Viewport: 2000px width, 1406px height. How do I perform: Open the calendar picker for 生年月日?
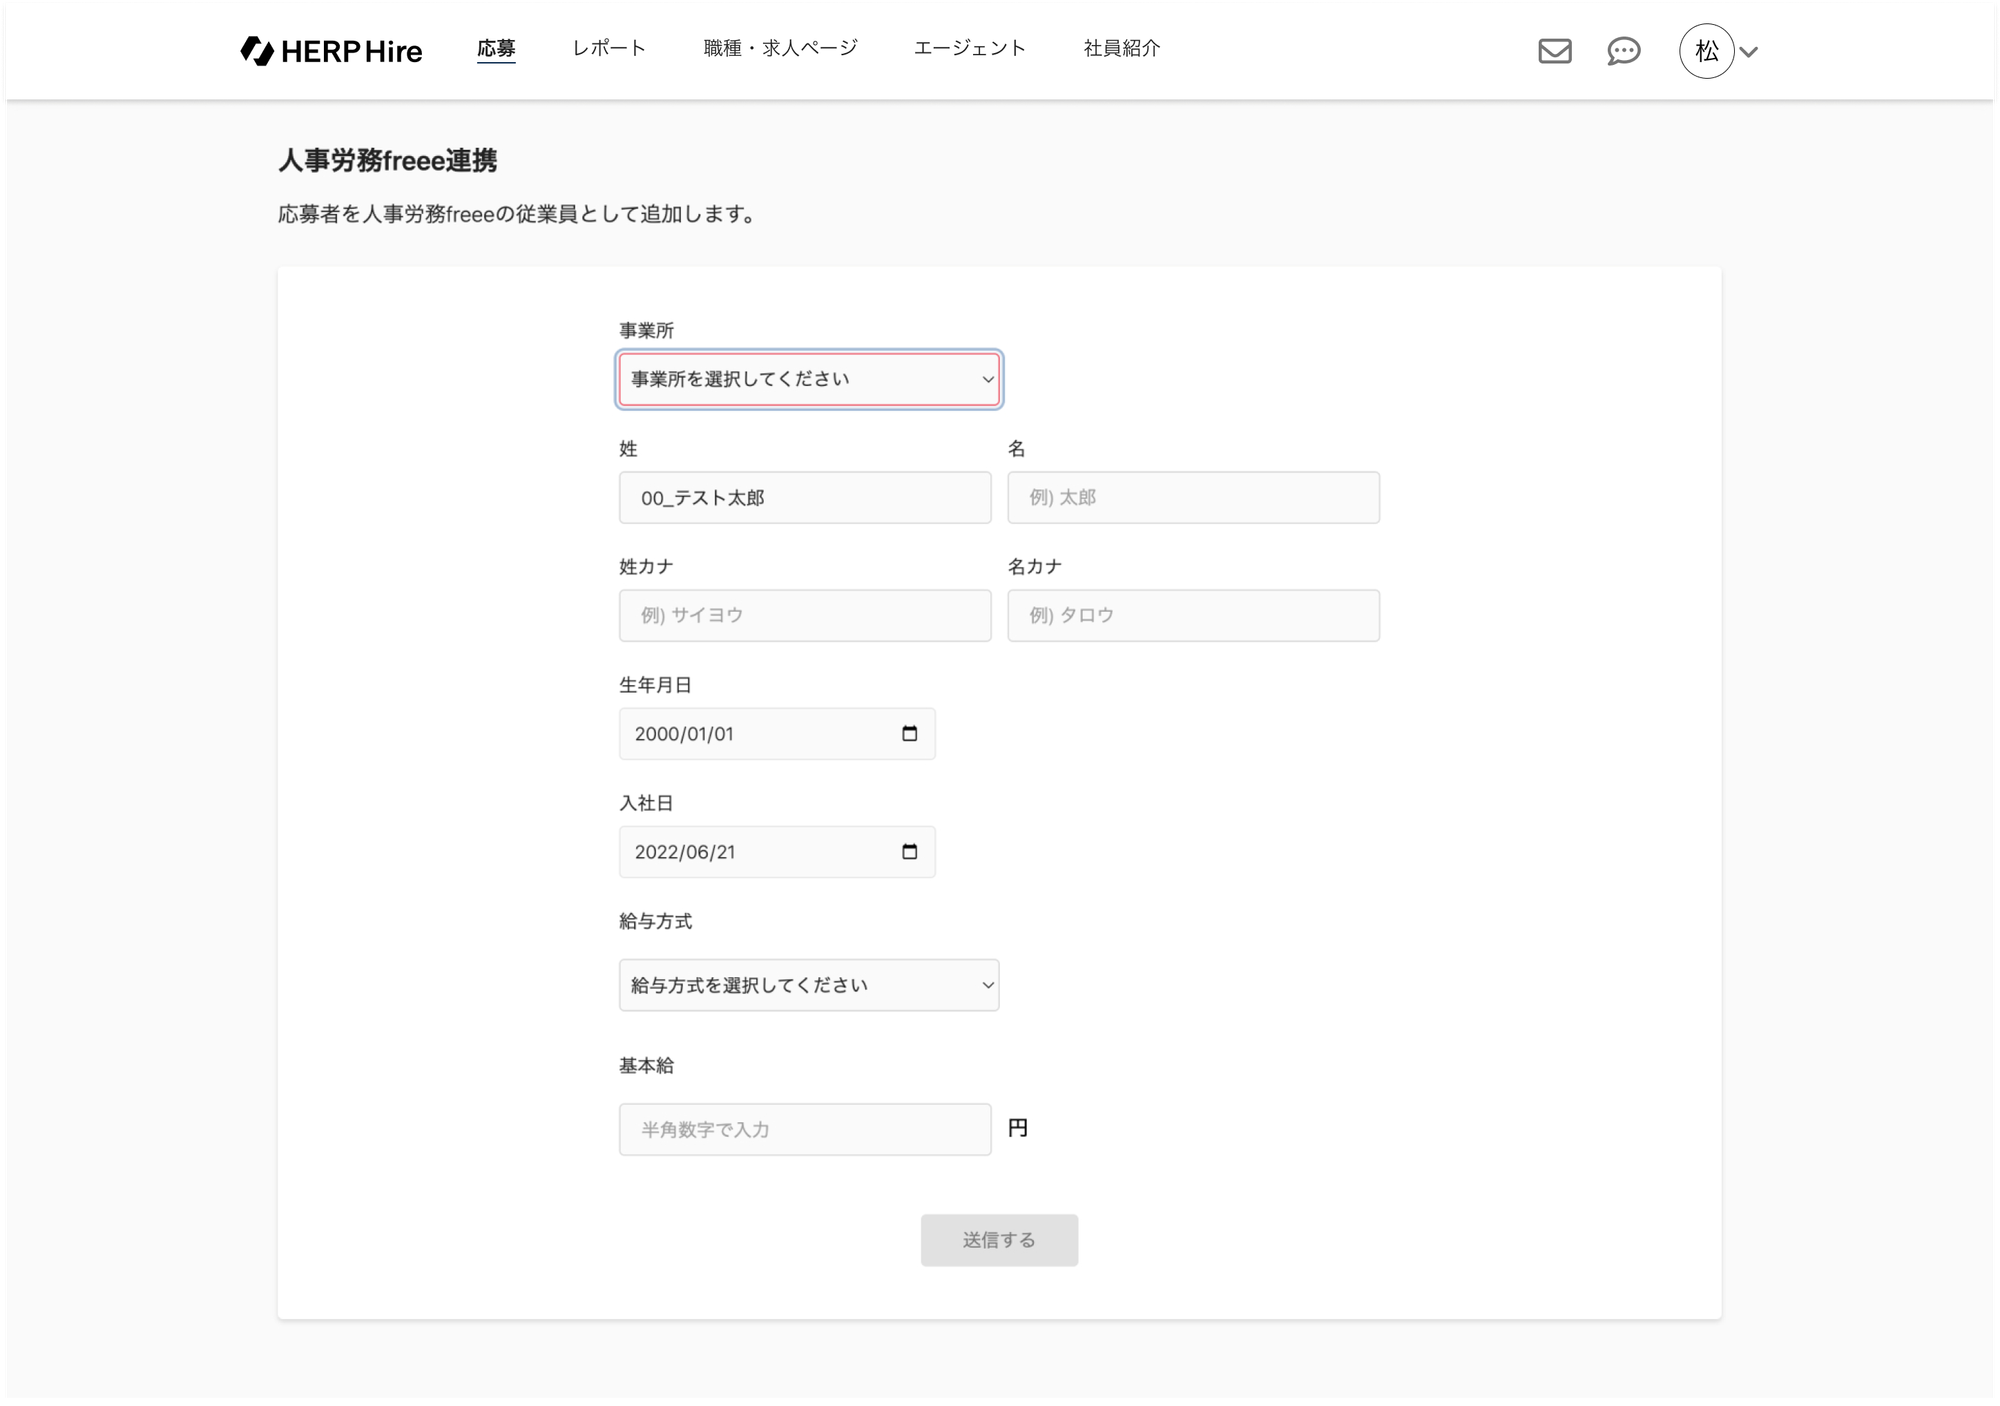[x=909, y=734]
